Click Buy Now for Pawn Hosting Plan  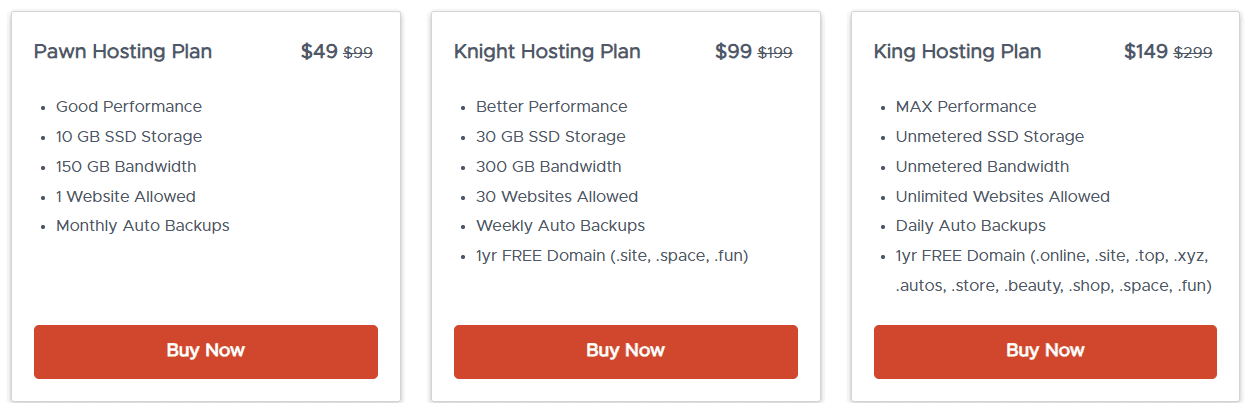(x=205, y=351)
